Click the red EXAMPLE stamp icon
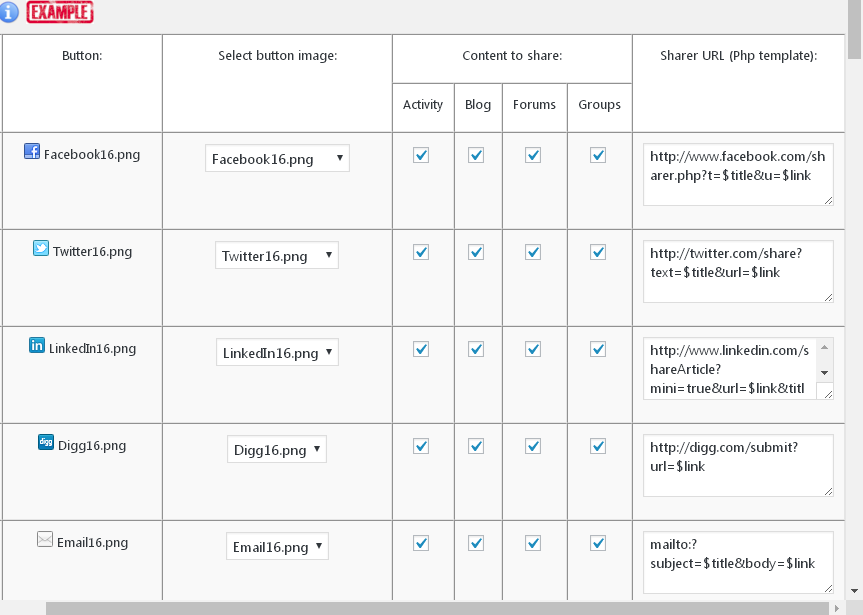The height and width of the screenshot is (615, 863). coord(60,12)
